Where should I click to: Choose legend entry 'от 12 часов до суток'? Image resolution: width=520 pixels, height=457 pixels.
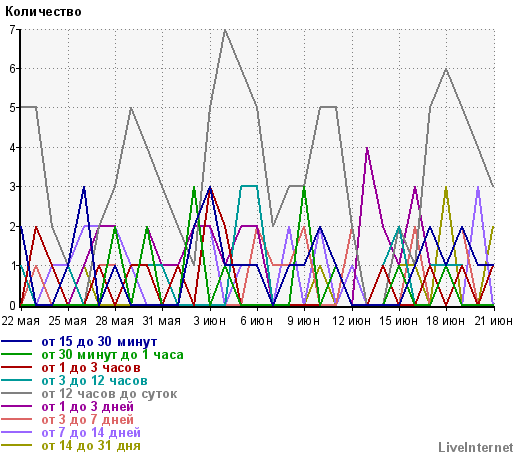[x=109, y=394]
